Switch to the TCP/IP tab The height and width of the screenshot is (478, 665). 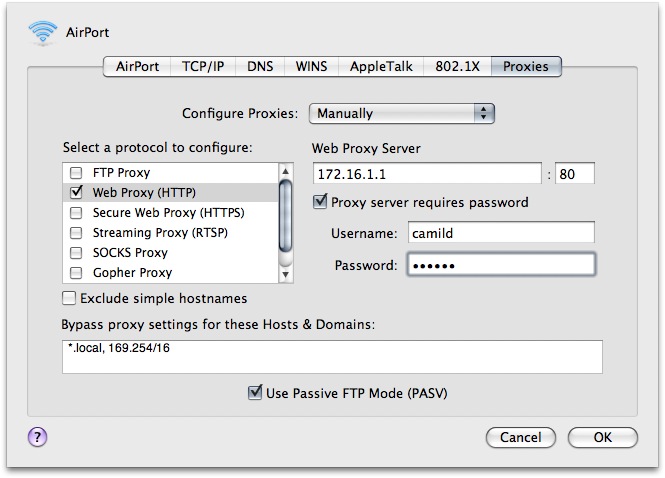(x=203, y=67)
